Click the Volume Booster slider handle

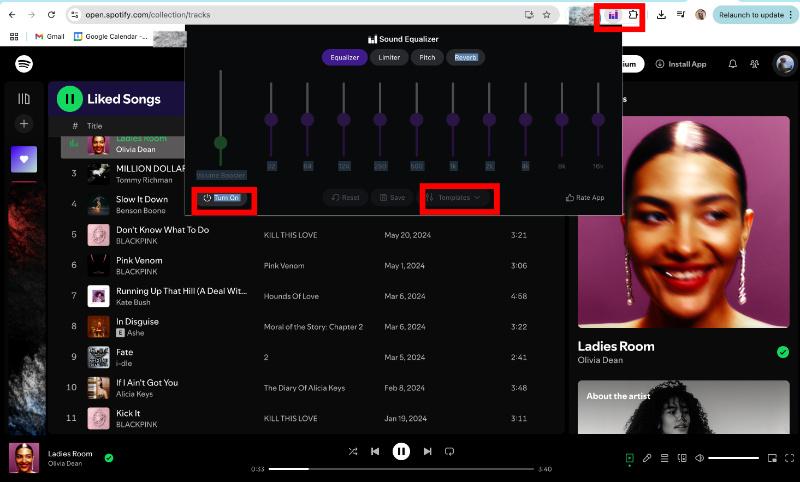pyautogui.click(x=220, y=143)
